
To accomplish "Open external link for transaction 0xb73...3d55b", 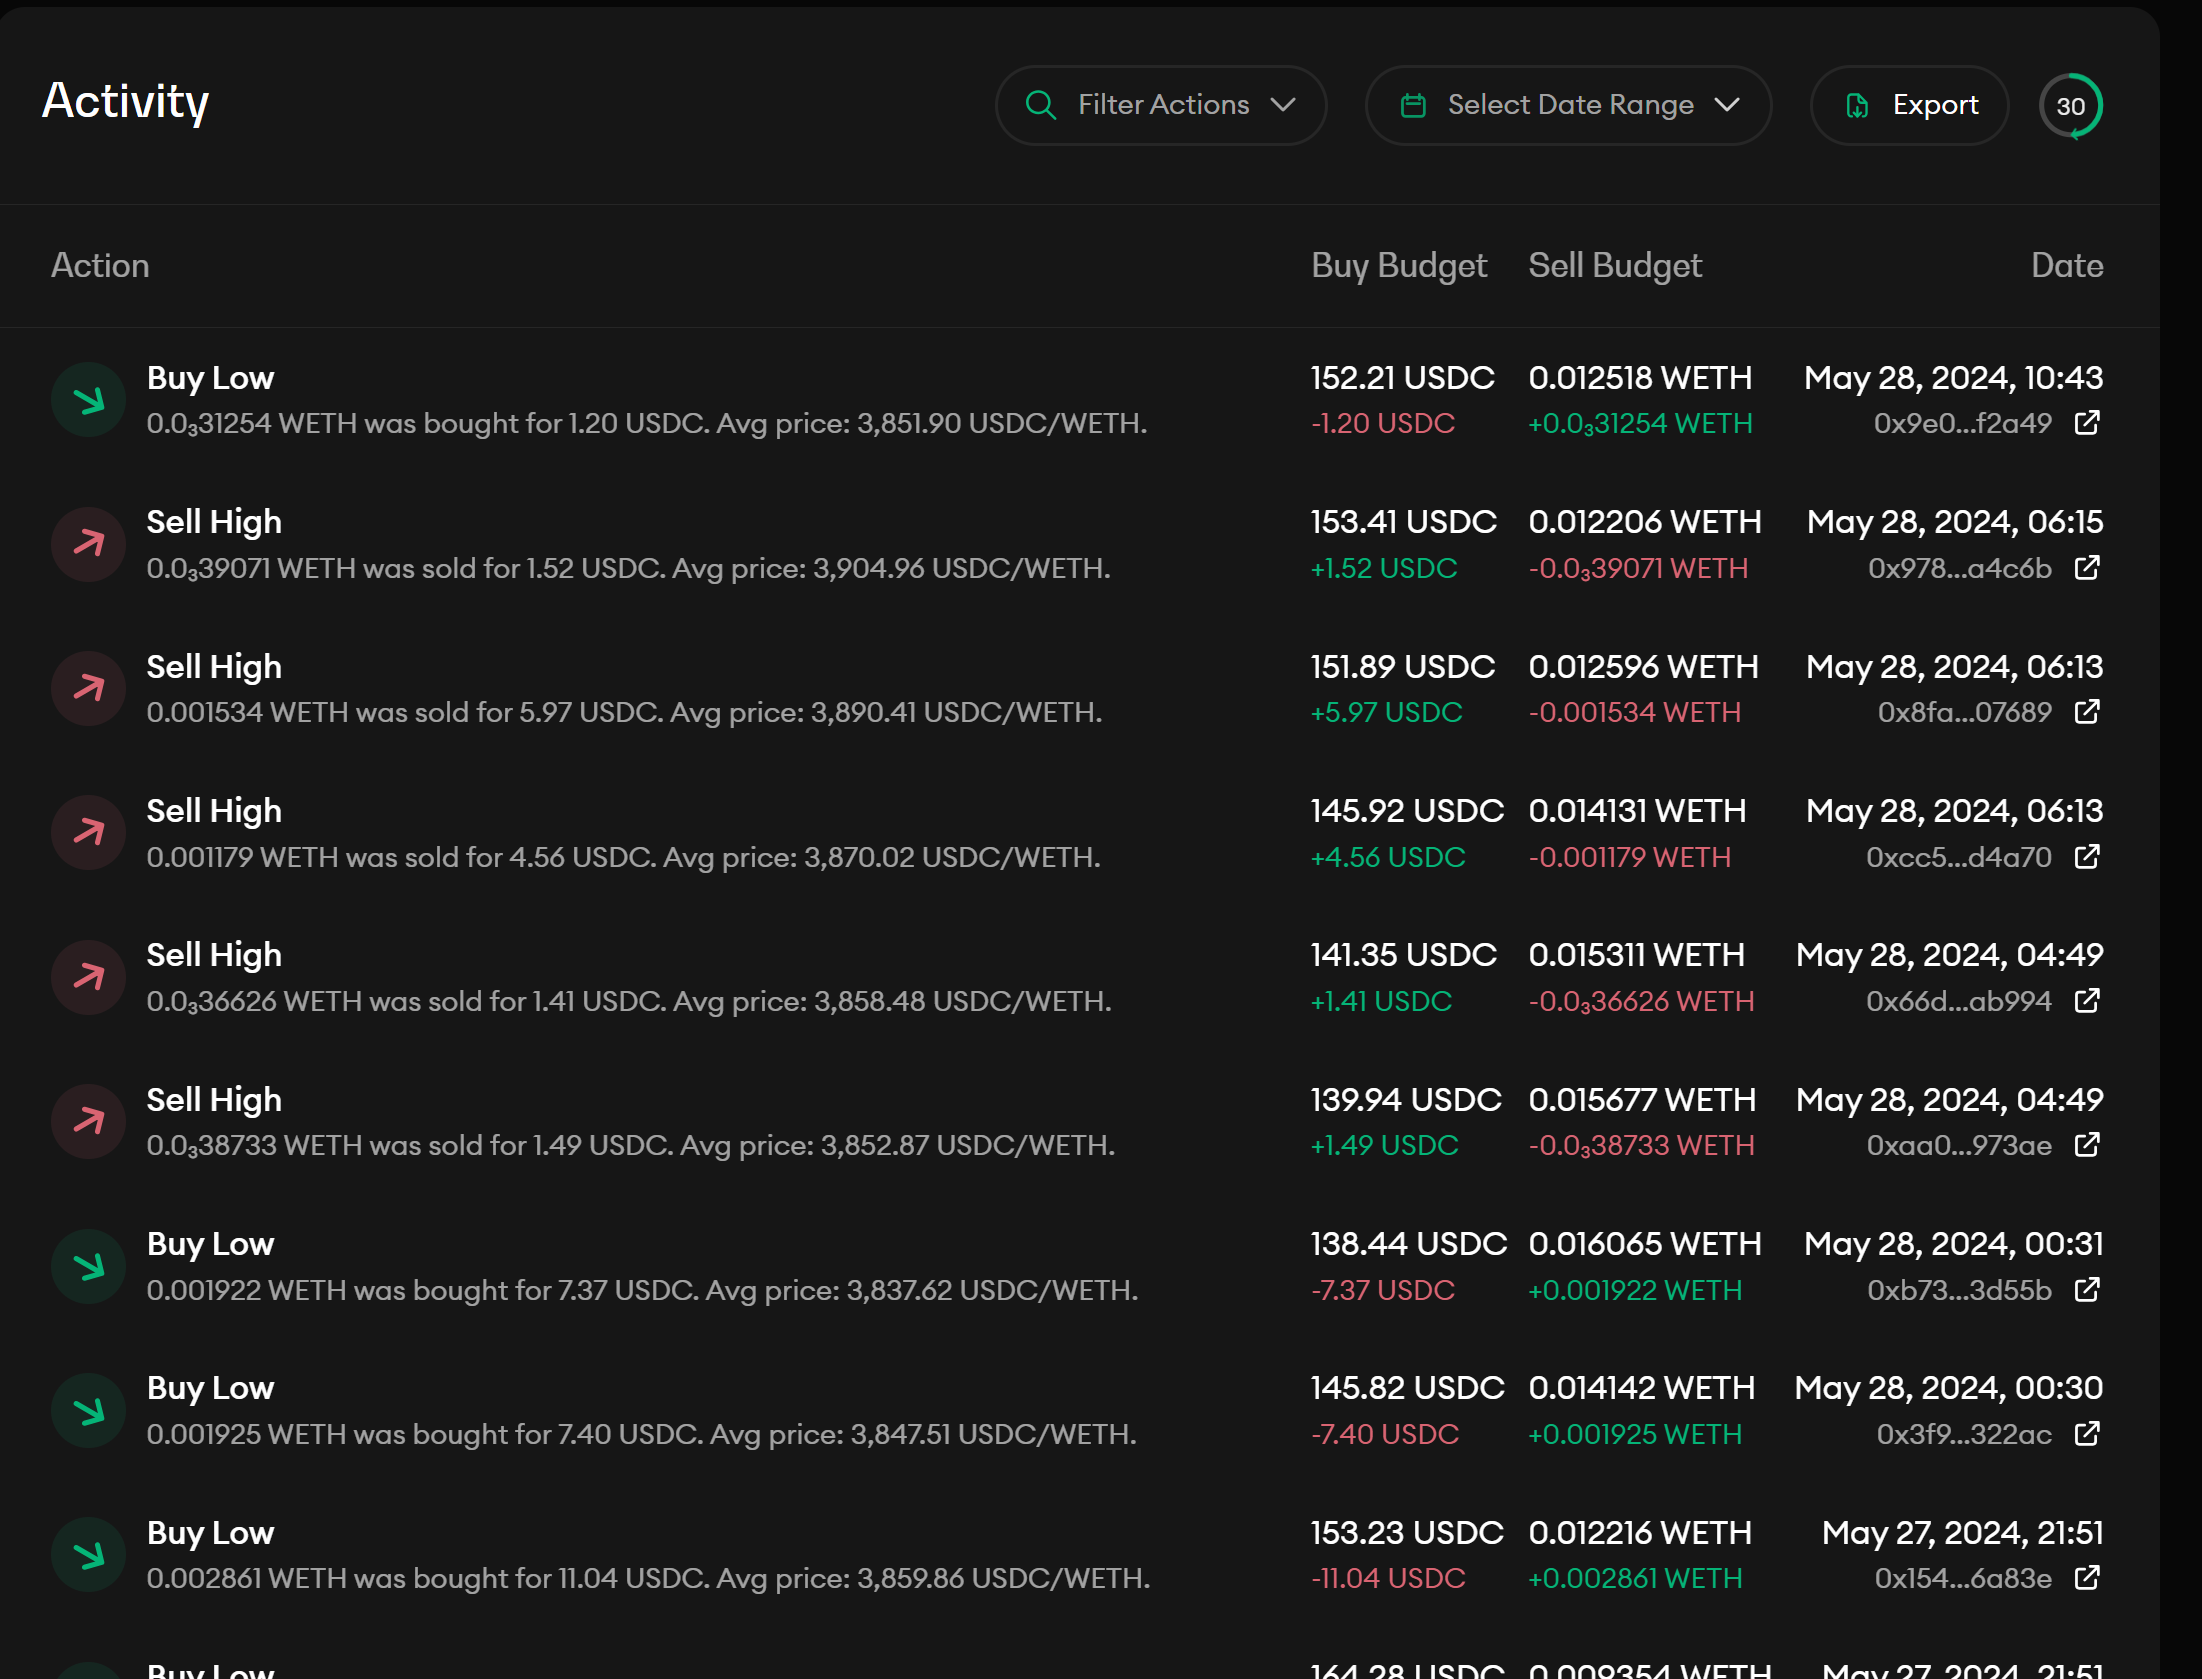I will click(x=2087, y=1290).
